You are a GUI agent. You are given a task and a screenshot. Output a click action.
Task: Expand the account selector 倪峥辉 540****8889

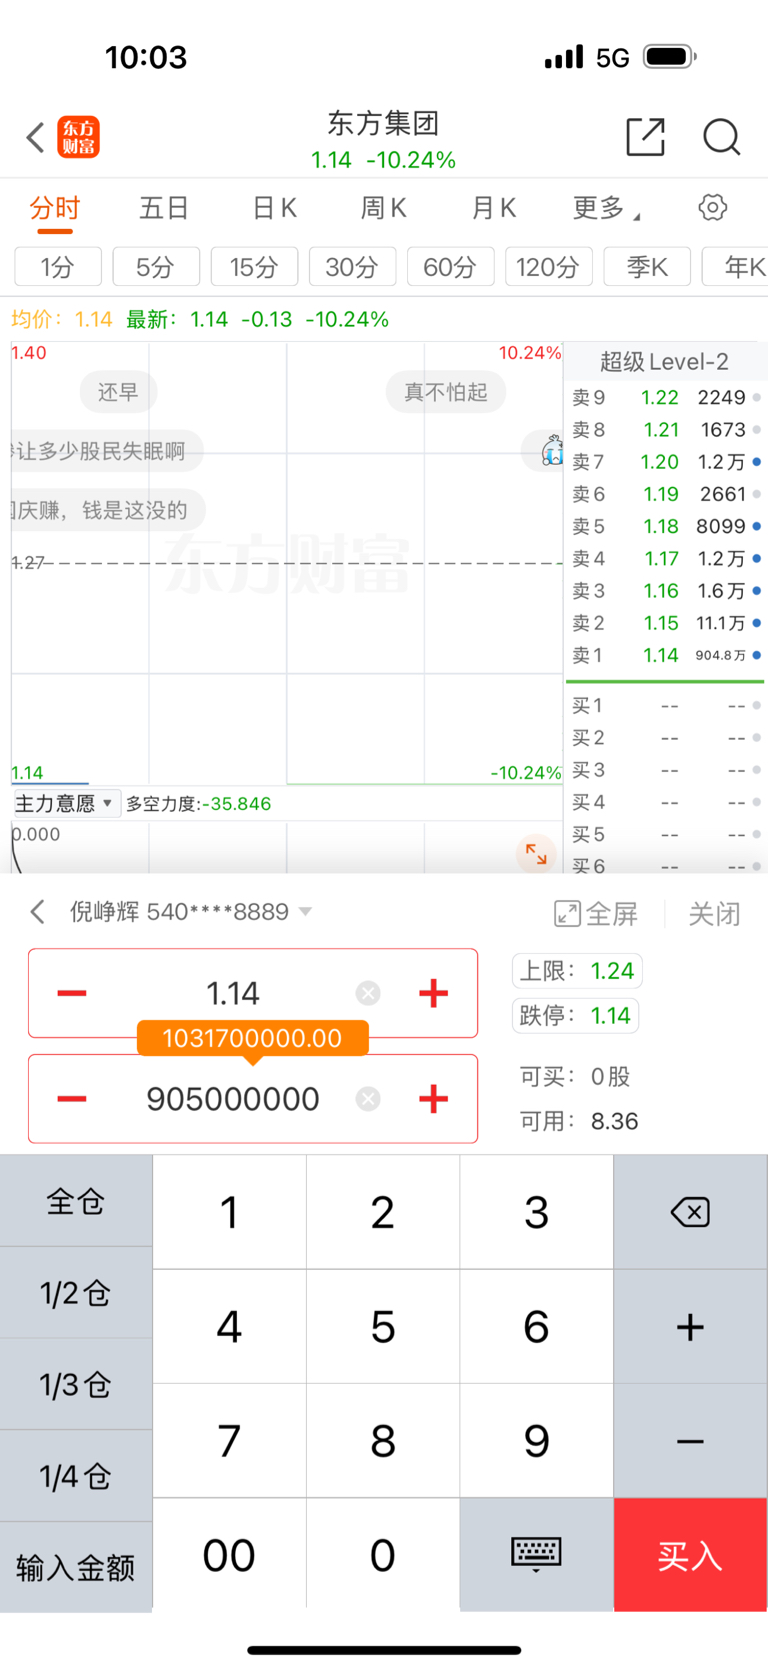(191, 912)
